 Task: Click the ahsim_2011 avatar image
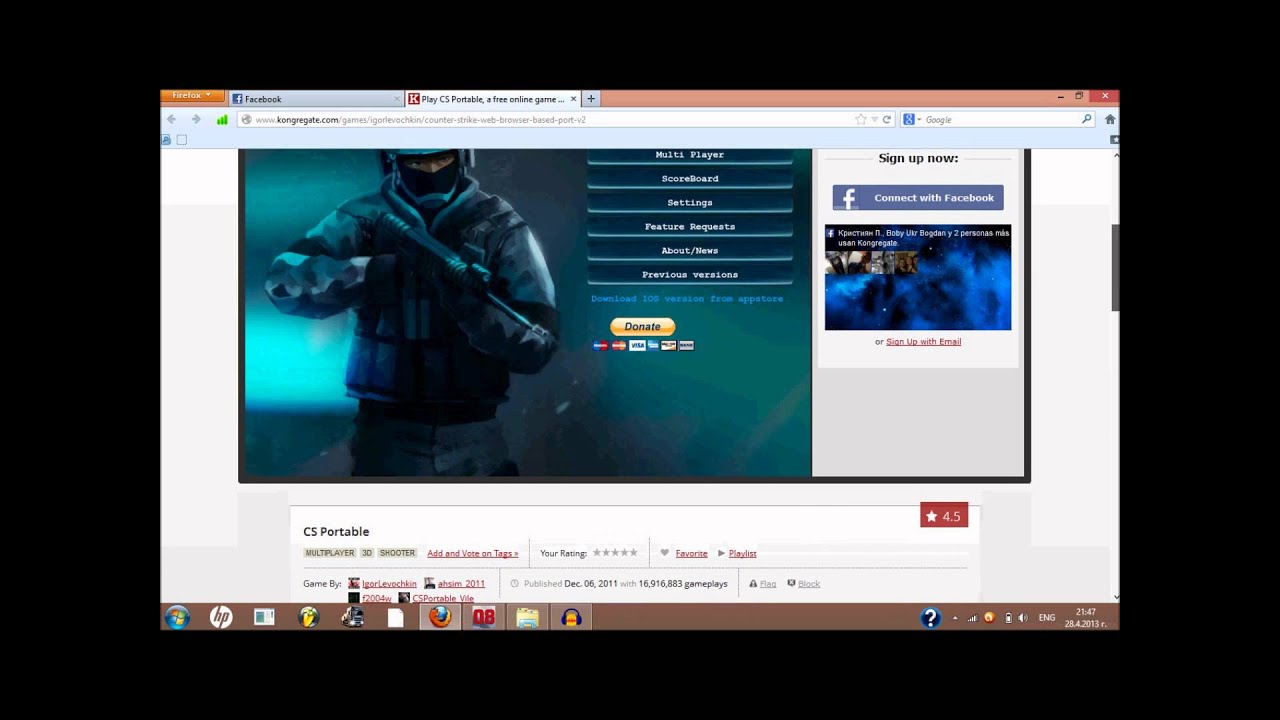pos(429,583)
